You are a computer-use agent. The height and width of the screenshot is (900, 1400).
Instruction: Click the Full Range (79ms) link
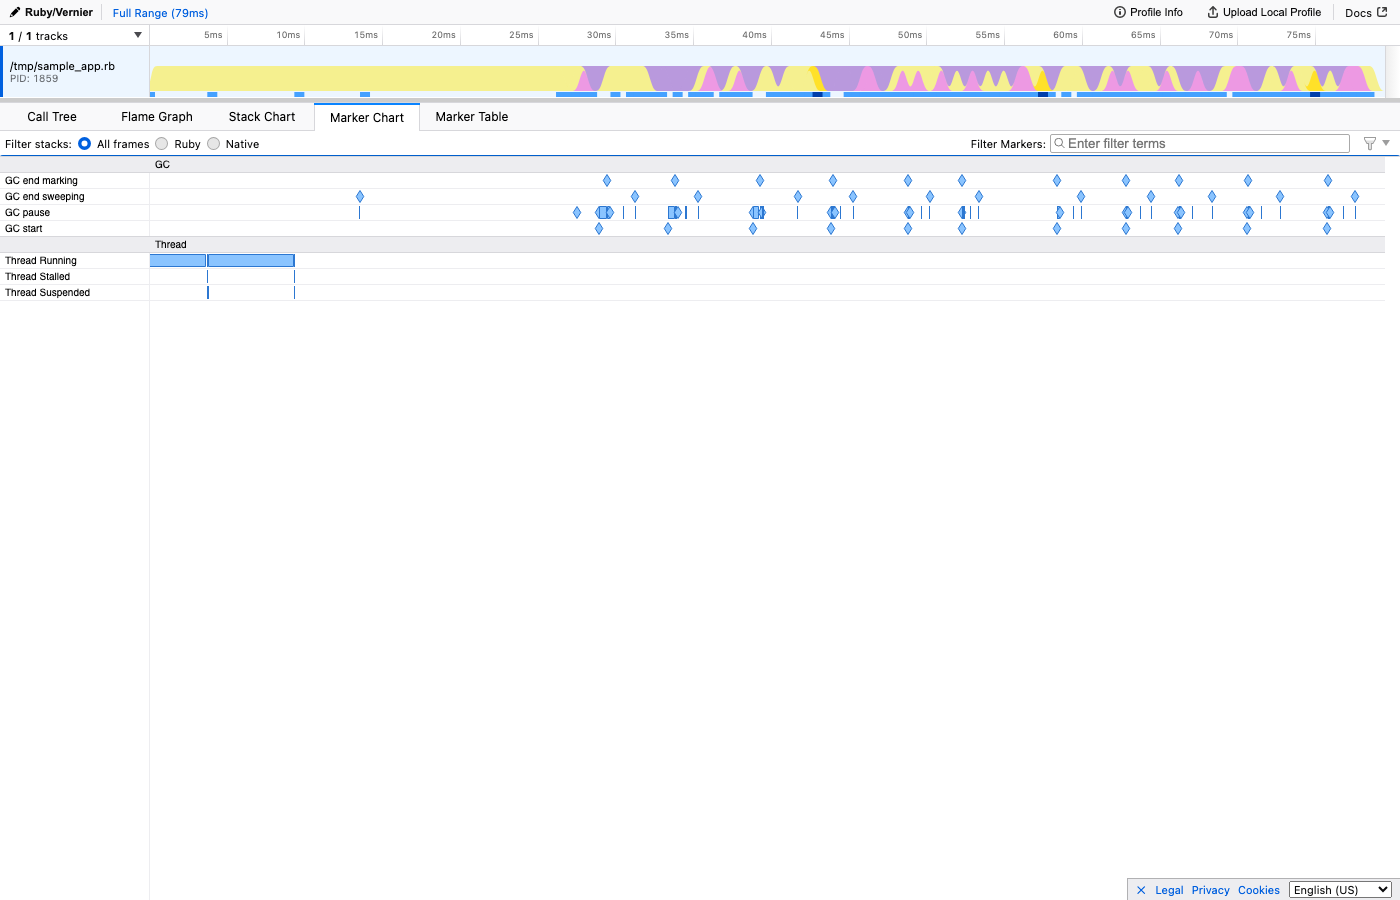click(x=159, y=12)
